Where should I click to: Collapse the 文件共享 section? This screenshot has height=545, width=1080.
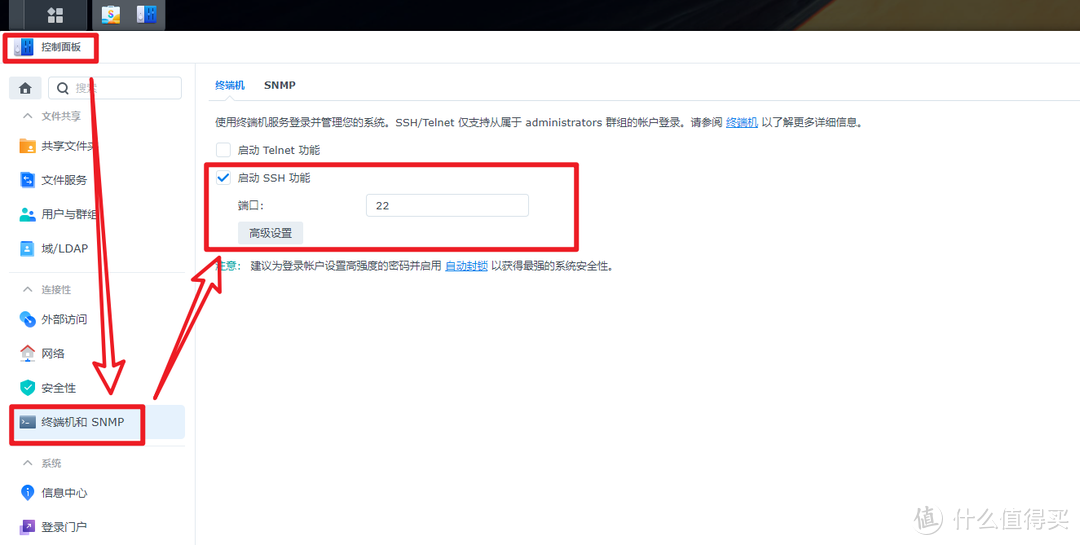coord(28,116)
